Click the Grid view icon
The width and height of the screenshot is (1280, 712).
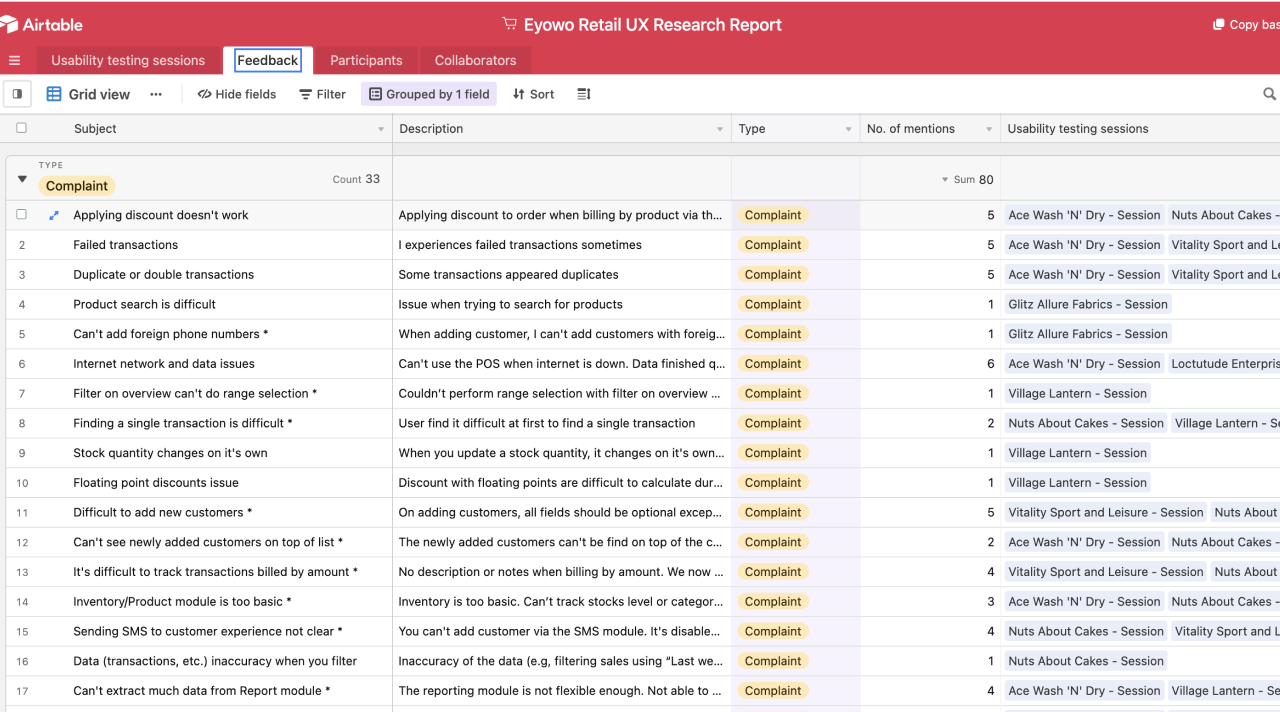click(x=54, y=94)
